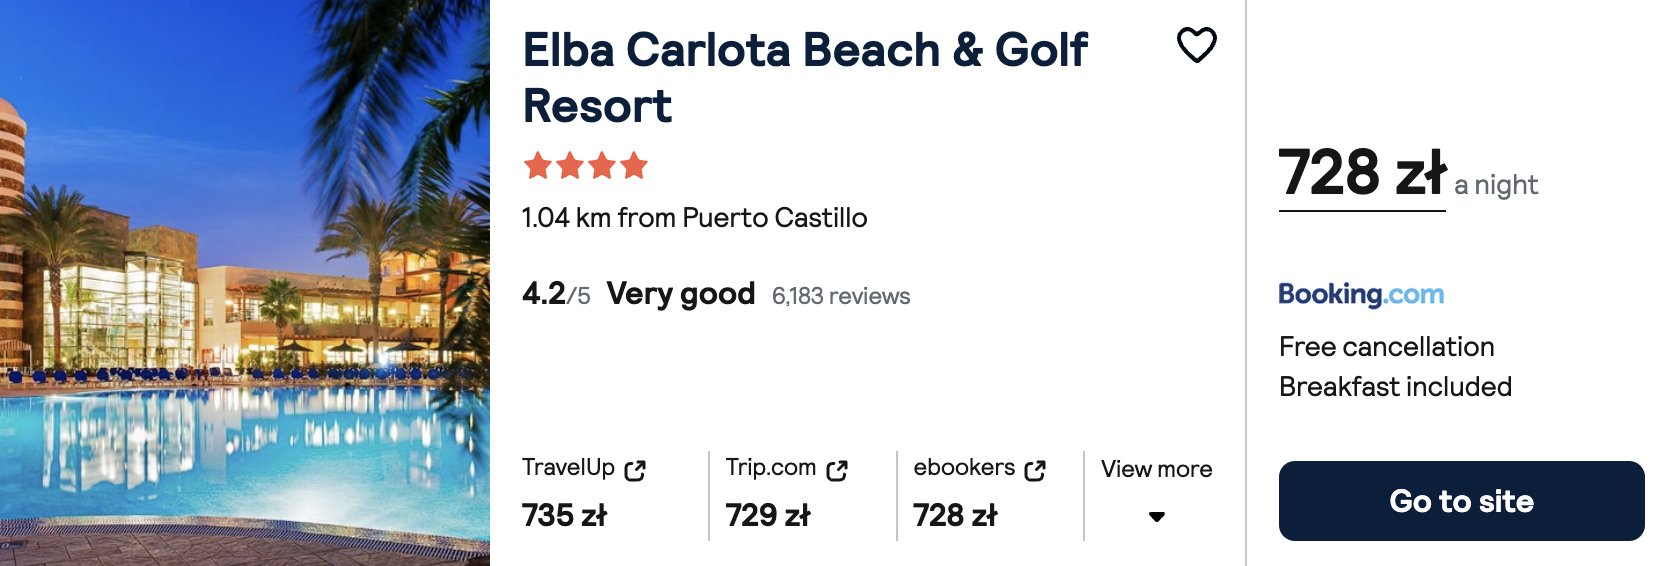This screenshot has width=1664, height=566.
Task: Select the 735 zł TravelUp price
Action: [564, 515]
